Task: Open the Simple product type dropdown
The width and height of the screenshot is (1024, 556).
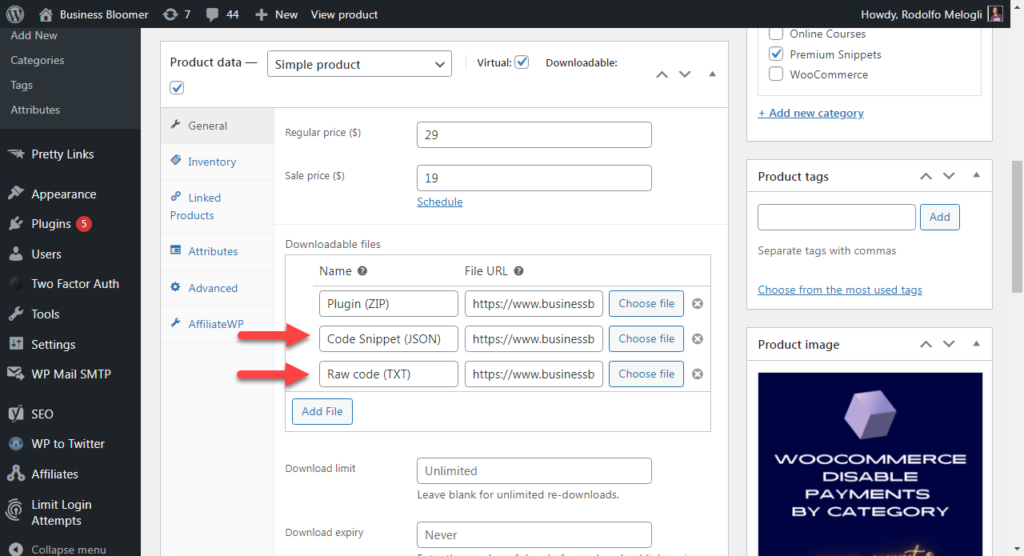Action: click(359, 64)
